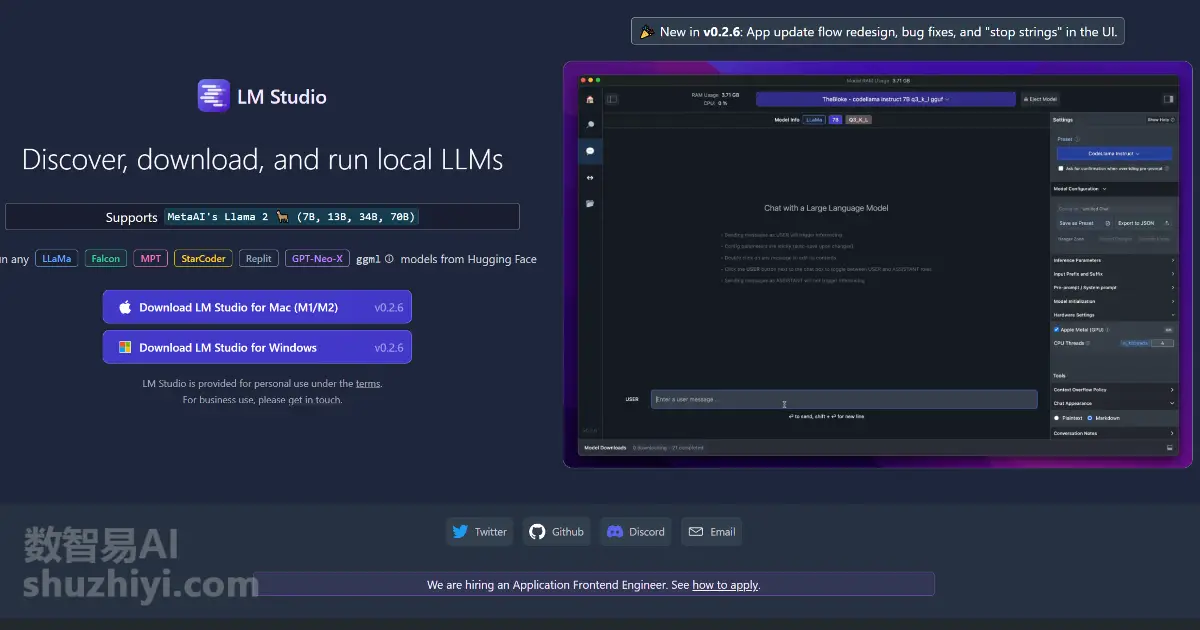Select the Chat bubble icon in sidebar

coord(590,151)
